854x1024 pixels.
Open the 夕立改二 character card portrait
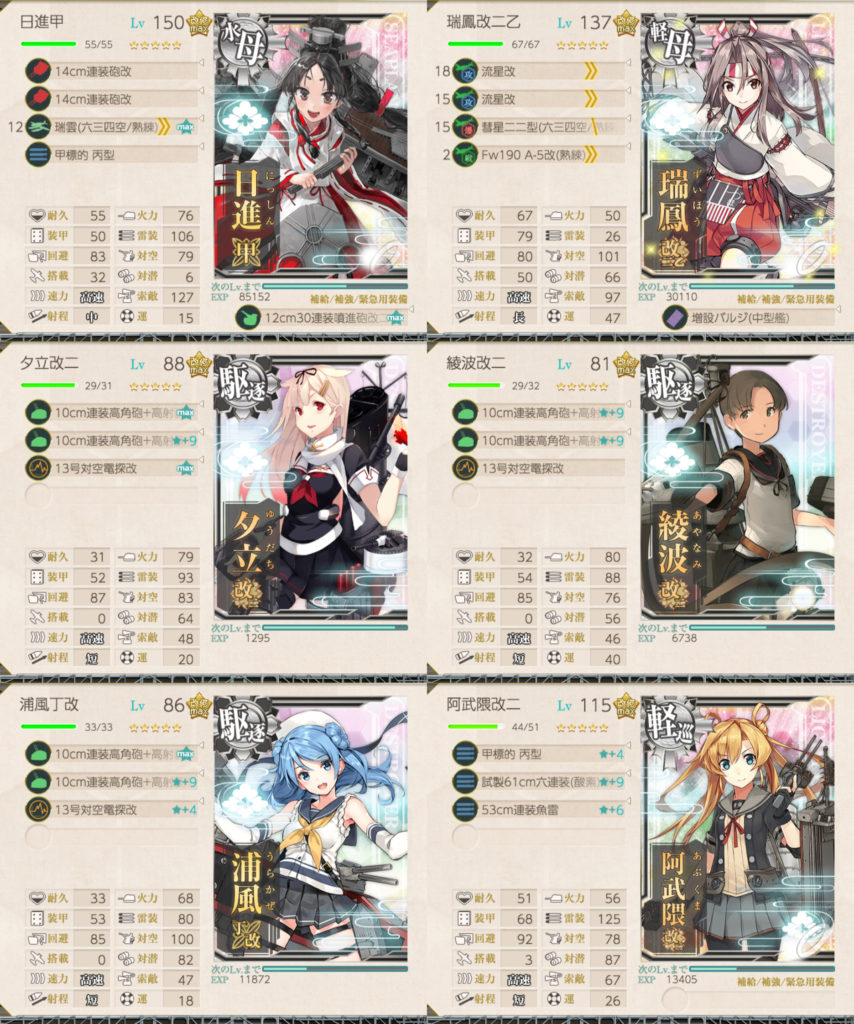311,487
